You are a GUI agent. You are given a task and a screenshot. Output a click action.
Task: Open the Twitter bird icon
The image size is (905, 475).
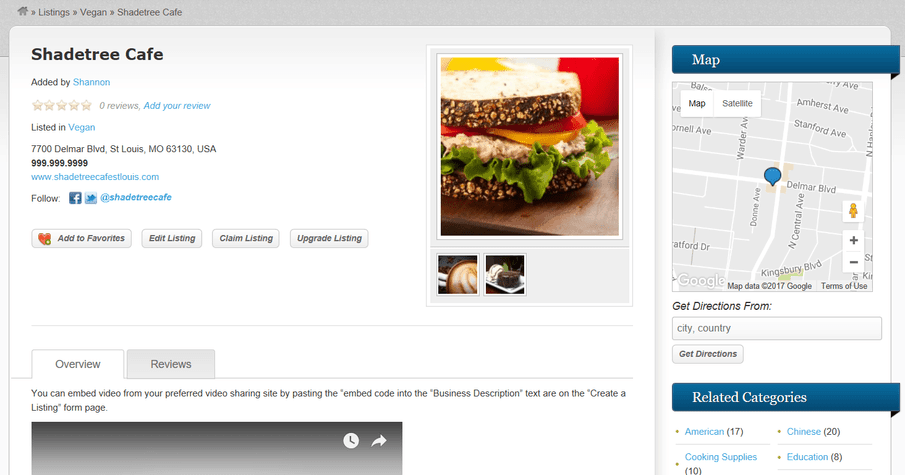pos(91,198)
